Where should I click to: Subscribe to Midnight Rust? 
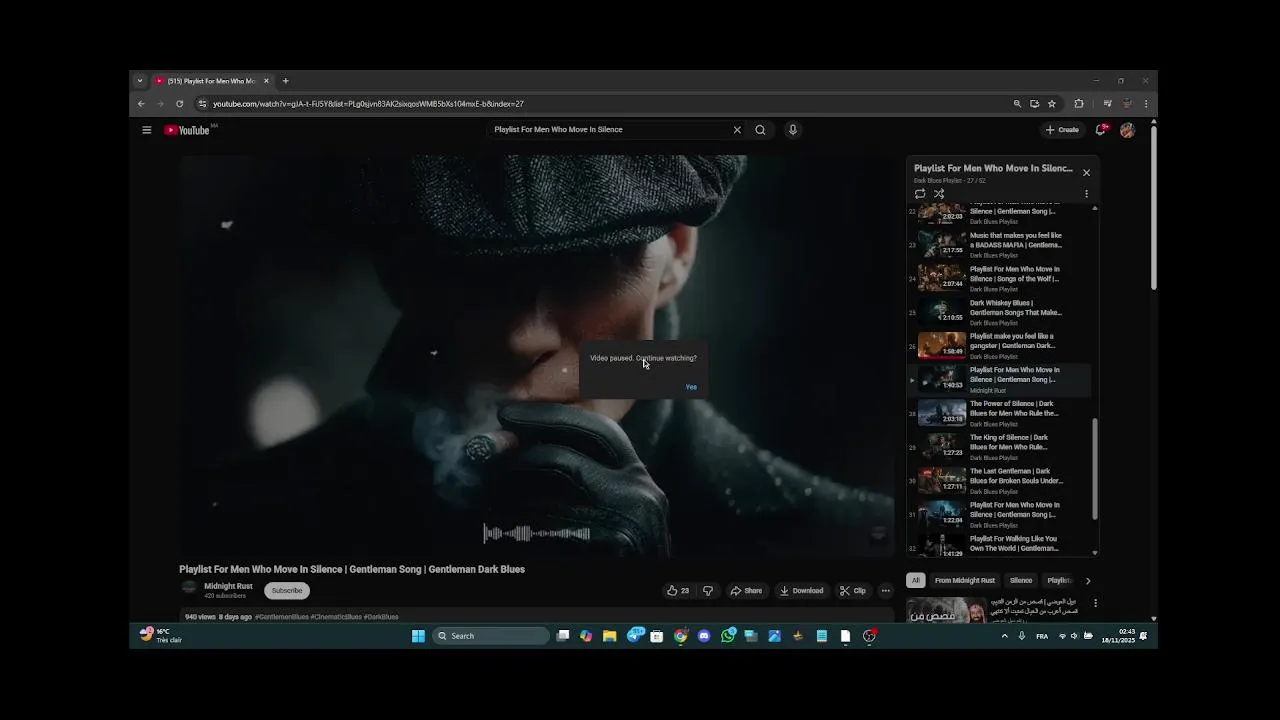coord(287,590)
